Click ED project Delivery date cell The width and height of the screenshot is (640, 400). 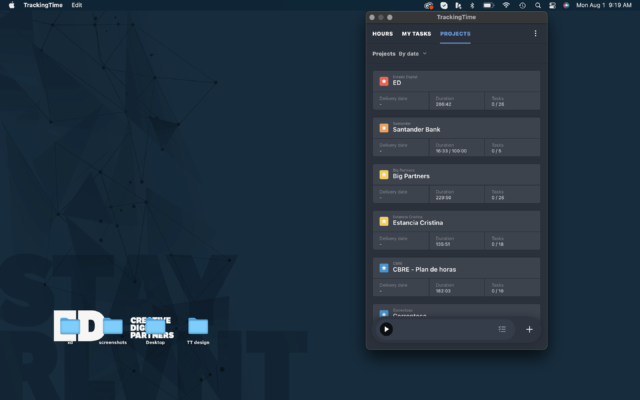tap(401, 101)
